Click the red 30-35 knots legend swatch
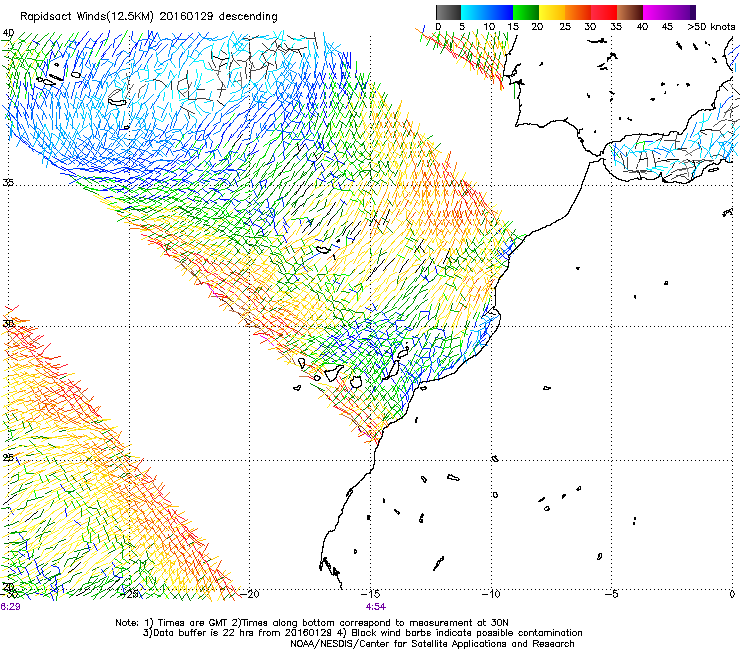The image size is (740, 650). pyautogui.click(x=604, y=12)
